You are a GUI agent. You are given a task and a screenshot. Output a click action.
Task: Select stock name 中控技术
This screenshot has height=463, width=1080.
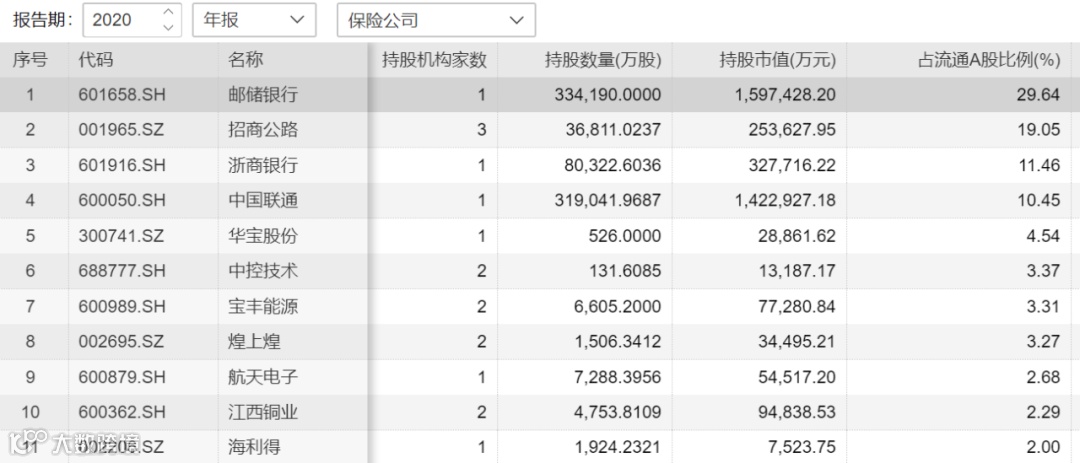click(263, 271)
